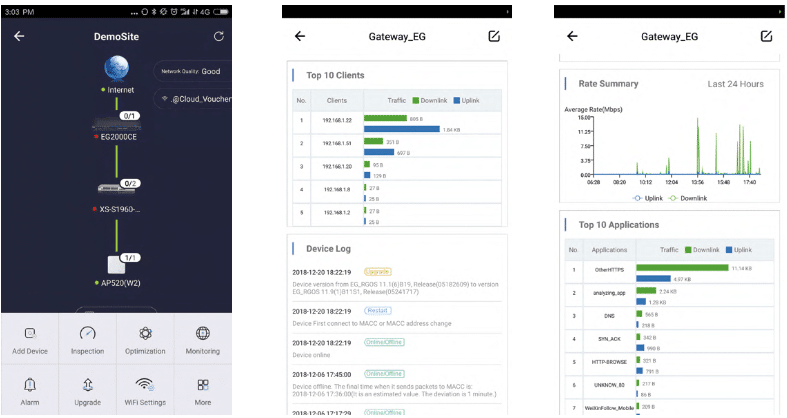Tap battery indicator in phone status bar
The image size is (787, 418).
coord(221,12)
